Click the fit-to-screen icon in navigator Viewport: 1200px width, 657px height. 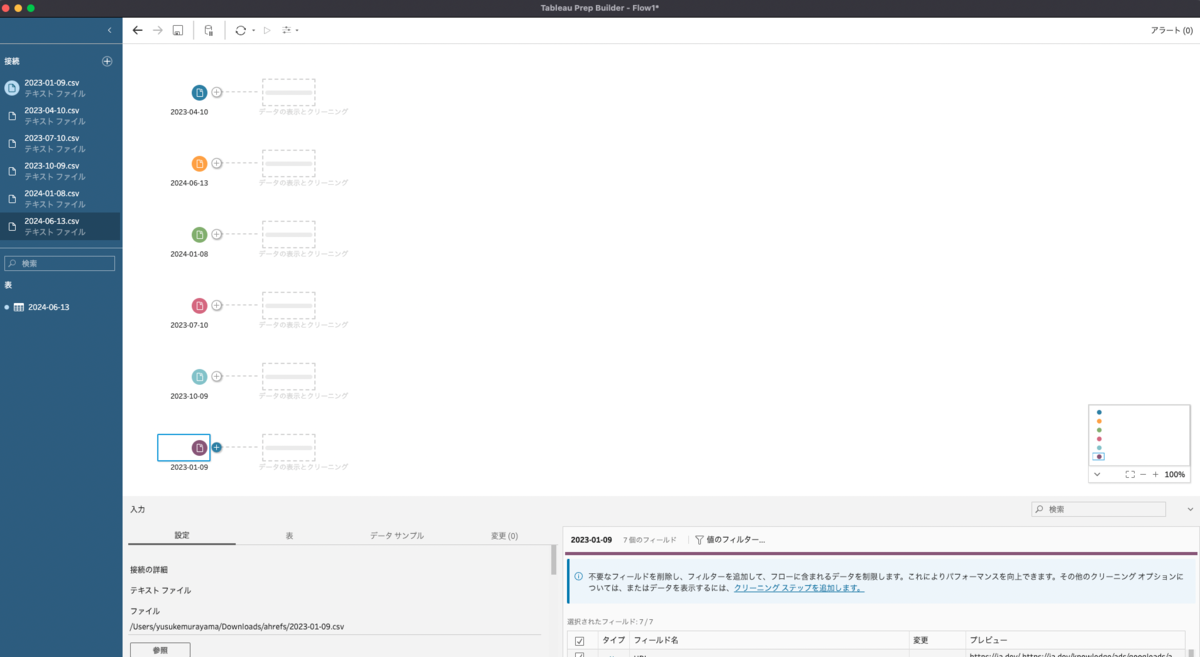coord(1129,474)
